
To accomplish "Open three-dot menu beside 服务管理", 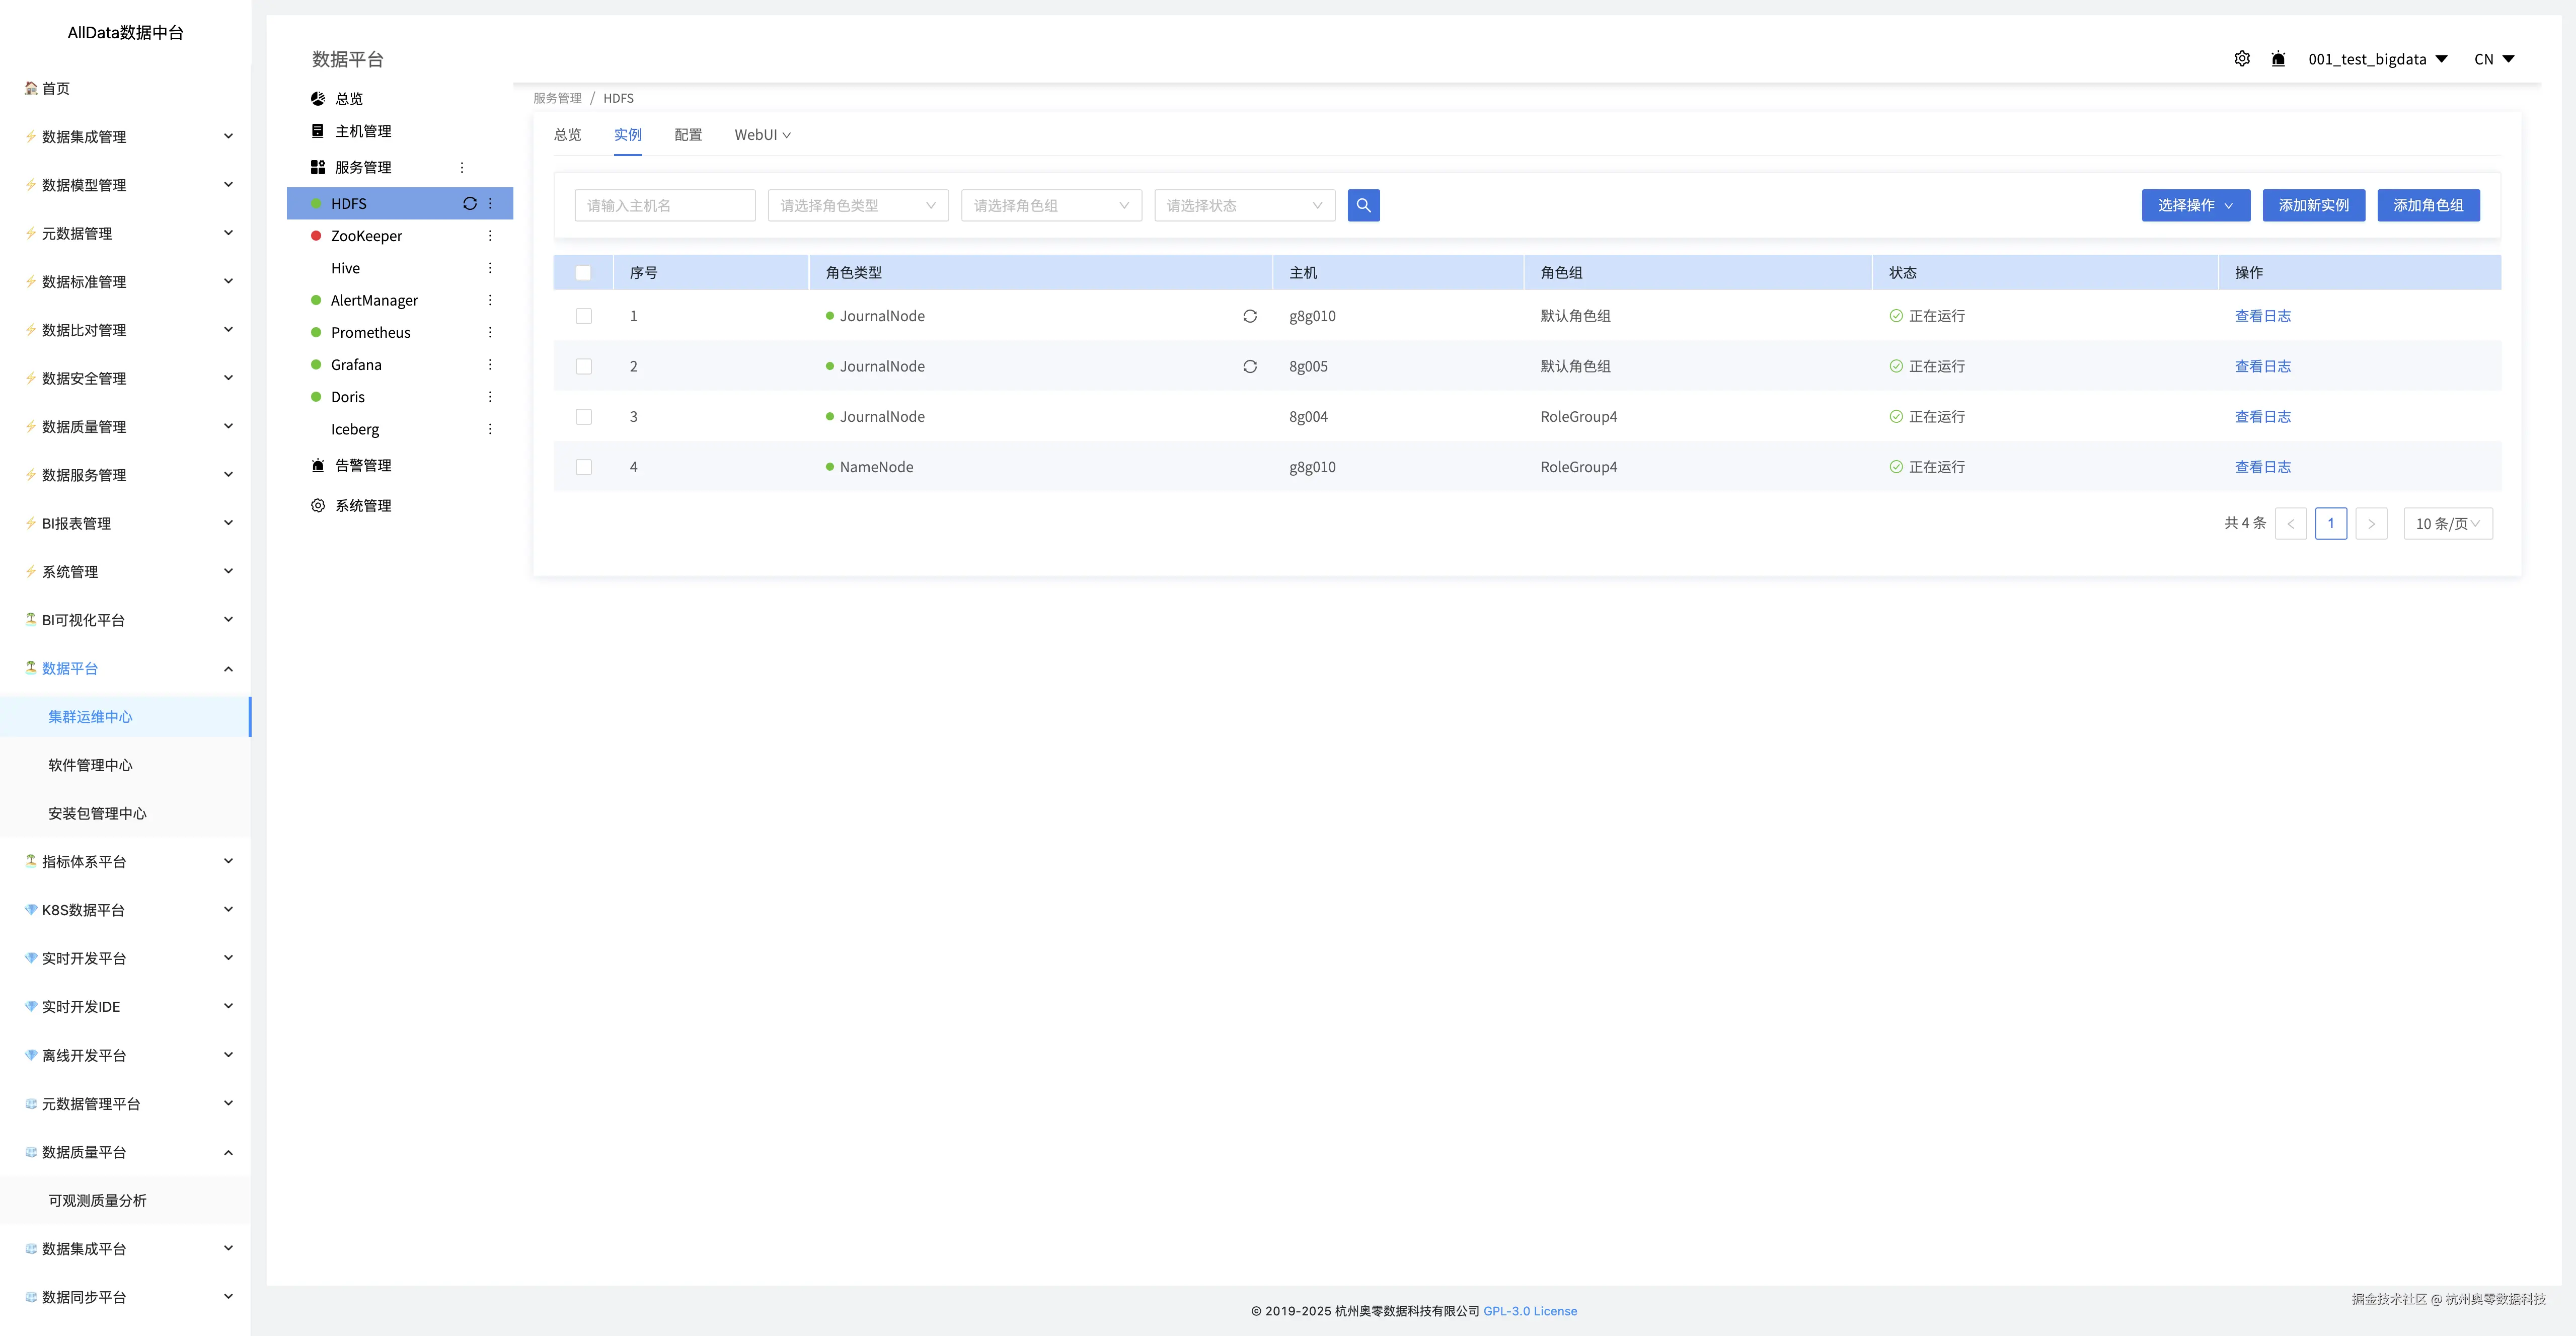I will [x=462, y=167].
